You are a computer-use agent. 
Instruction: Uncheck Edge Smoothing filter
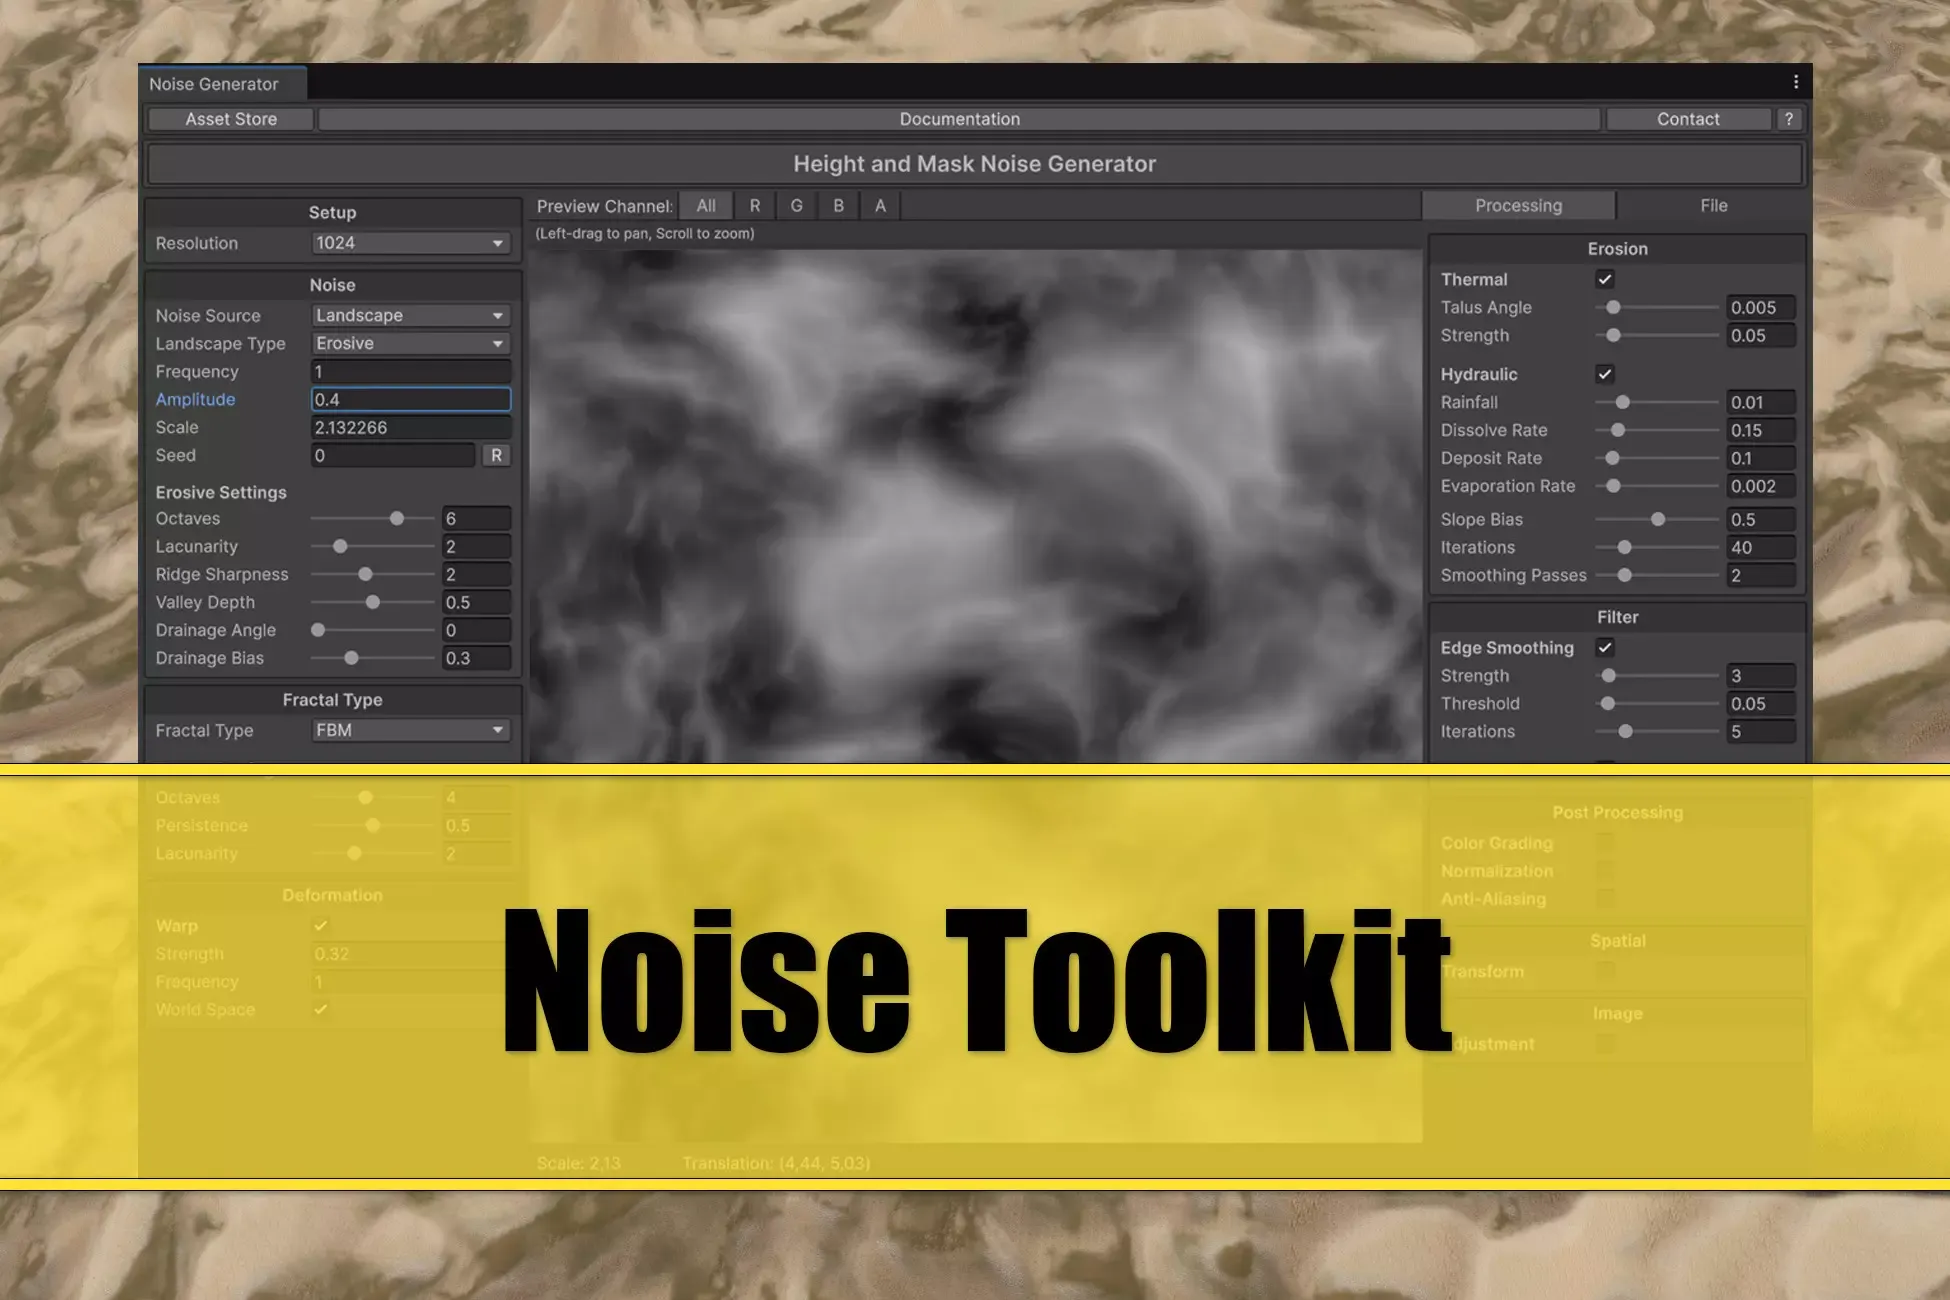pyautogui.click(x=1605, y=648)
